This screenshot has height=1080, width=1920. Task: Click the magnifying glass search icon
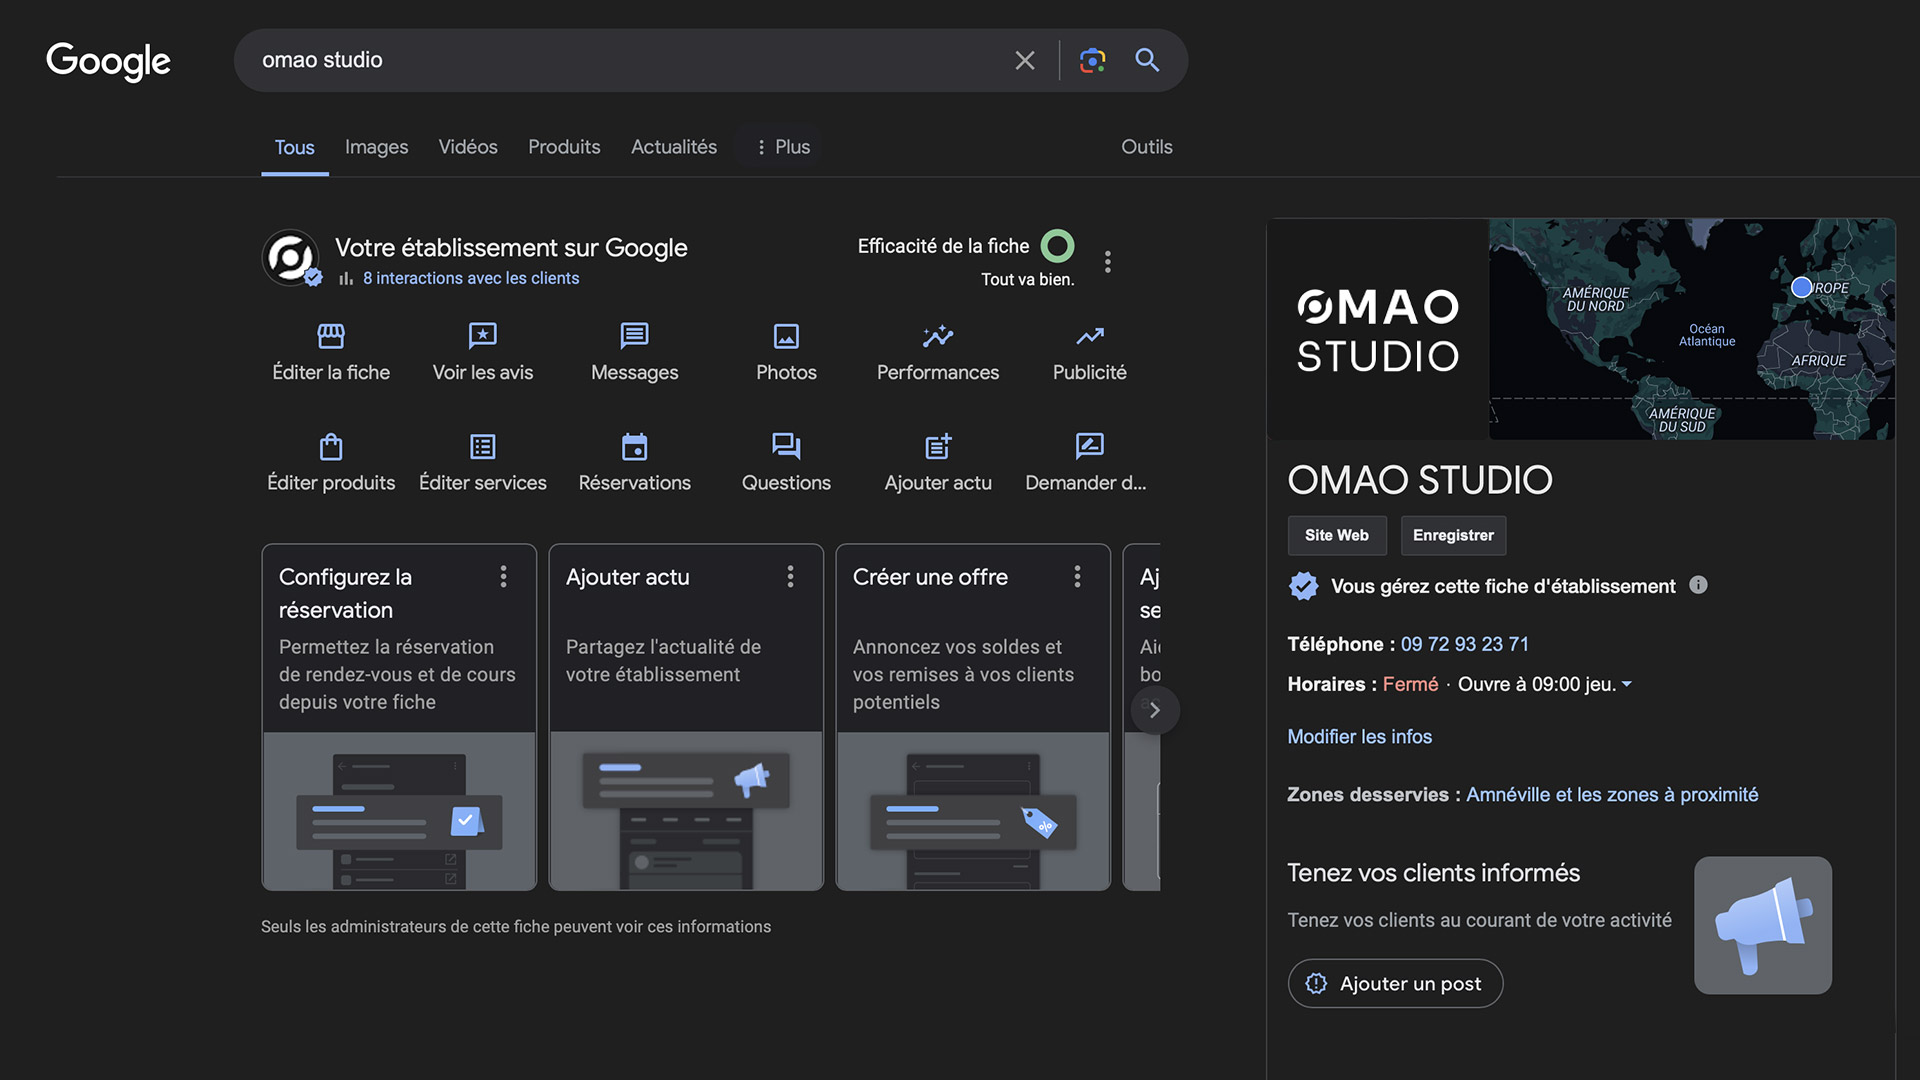(x=1147, y=60)
